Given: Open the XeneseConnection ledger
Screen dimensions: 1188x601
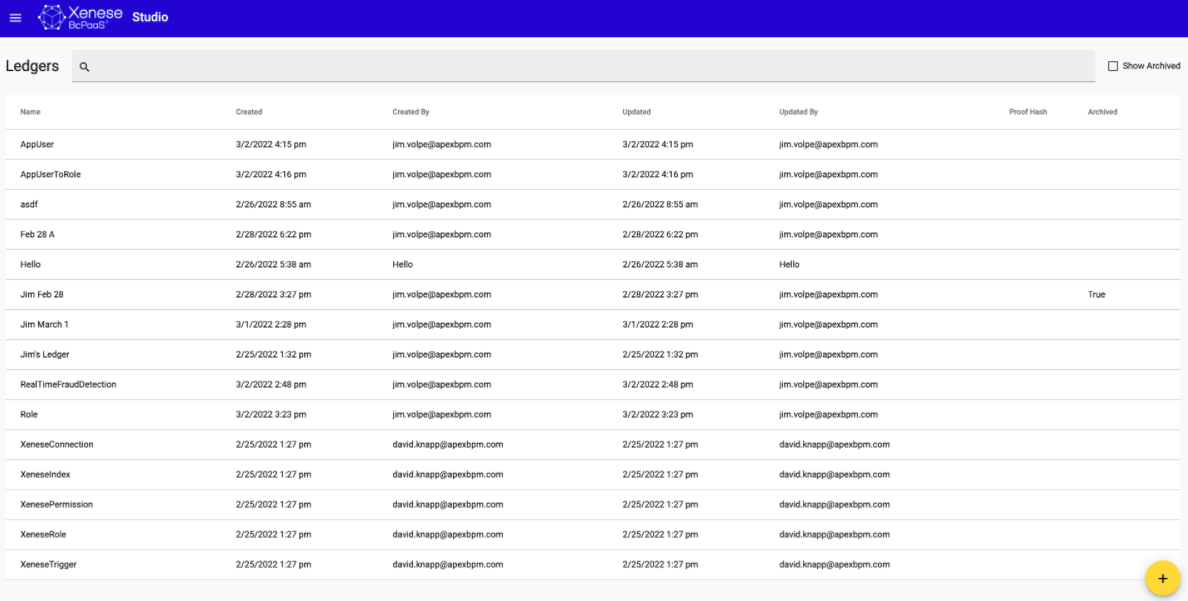Looking at the screenshot, I should click(x=57, y=444).
